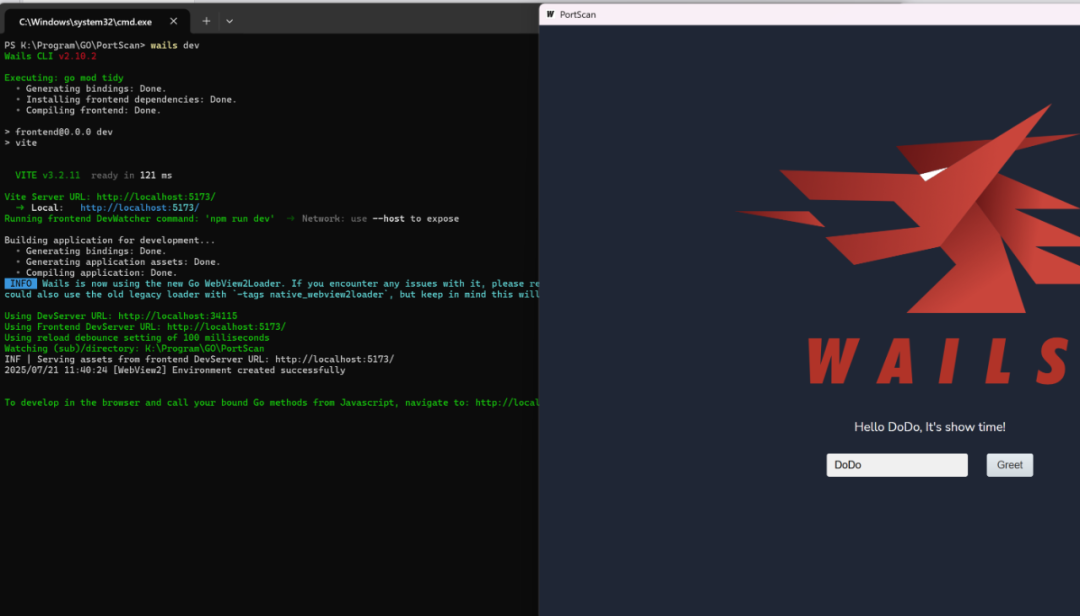This screenshot has height=616, width=1080.
Task: Open a new terminal tab with plus icon
Action: pos(206,21)
